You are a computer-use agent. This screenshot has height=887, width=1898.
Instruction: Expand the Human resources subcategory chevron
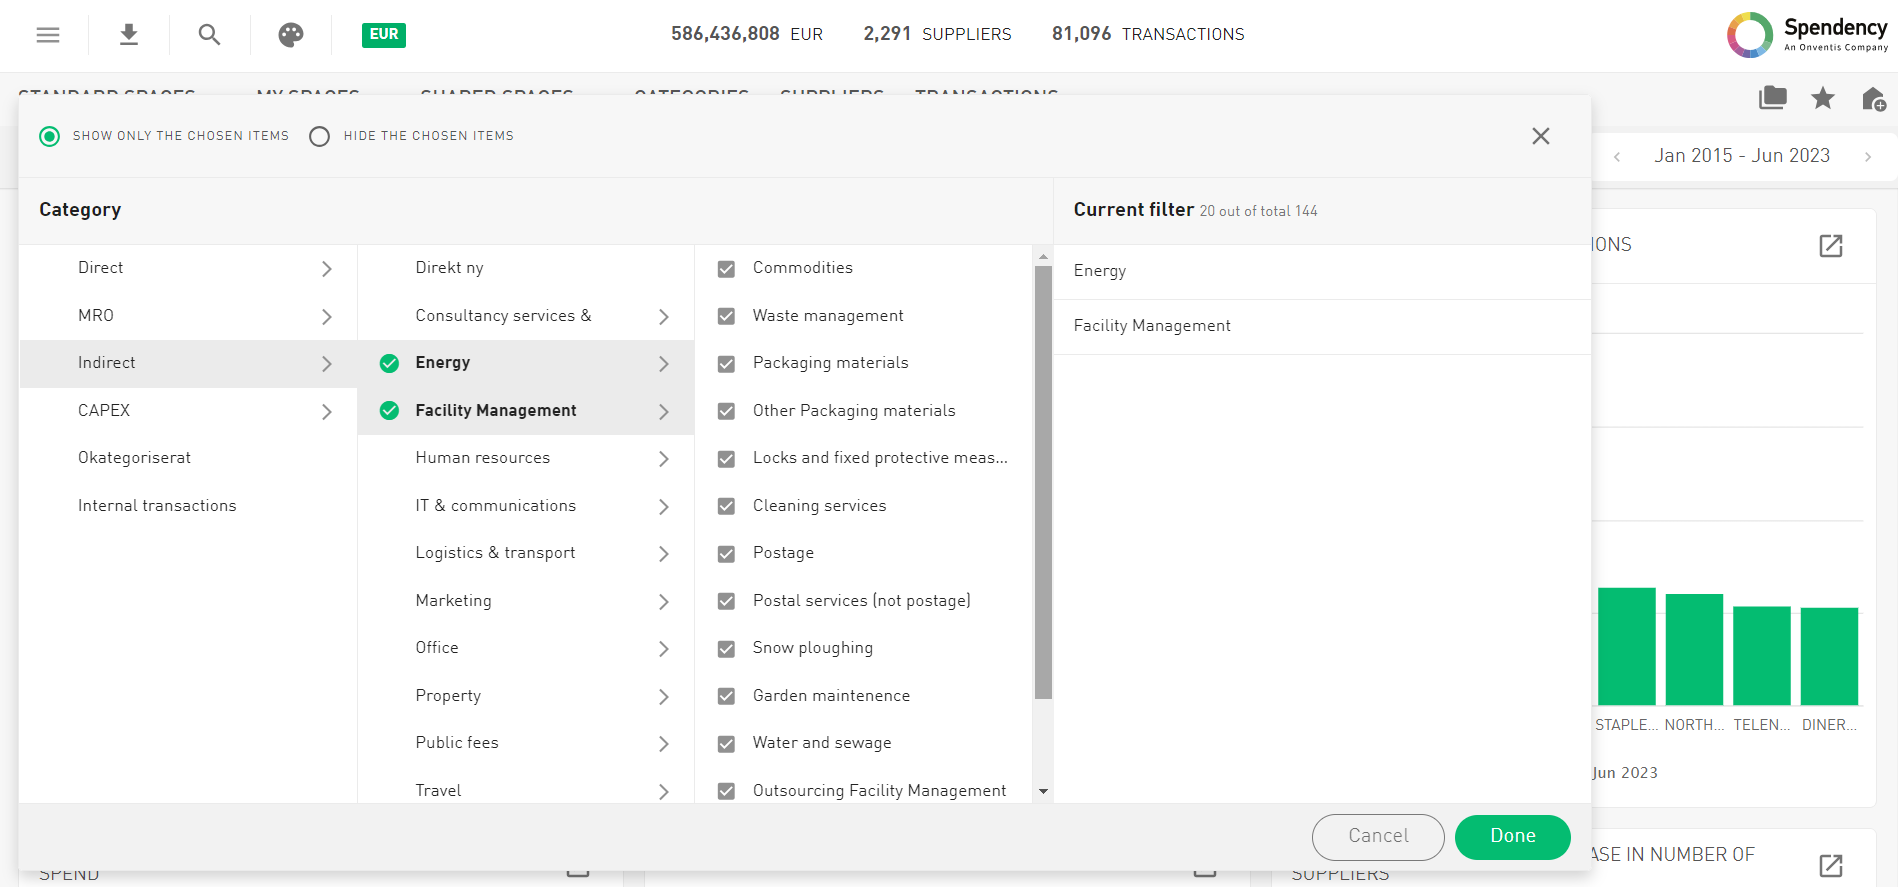pos(664,459)
